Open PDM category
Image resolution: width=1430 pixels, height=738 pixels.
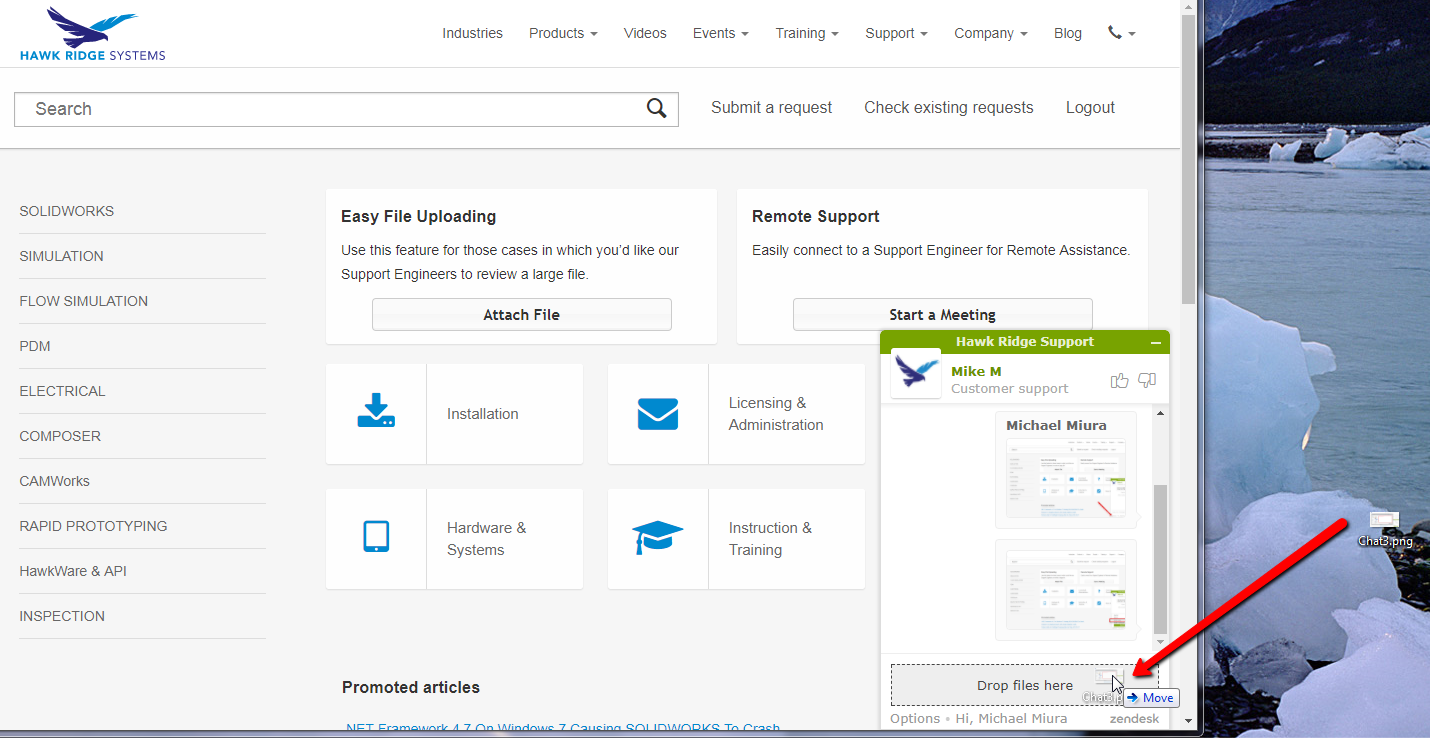[x=35, y=346]
